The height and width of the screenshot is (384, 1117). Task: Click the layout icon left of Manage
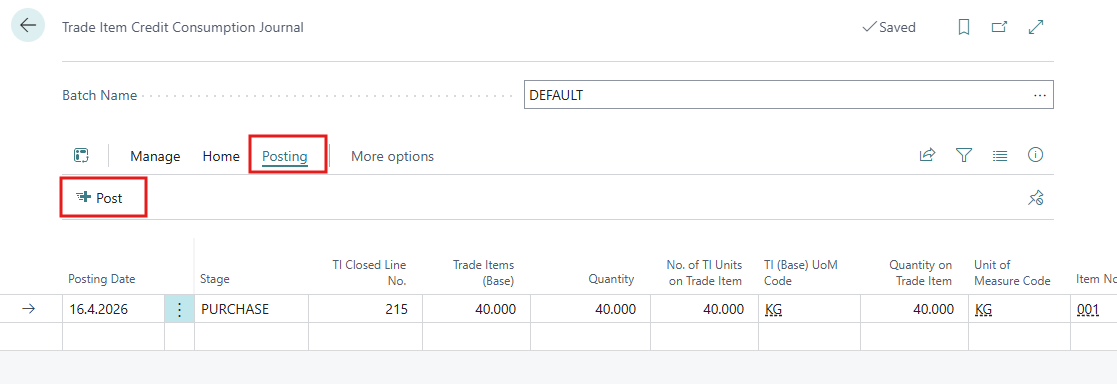[81, 155]
